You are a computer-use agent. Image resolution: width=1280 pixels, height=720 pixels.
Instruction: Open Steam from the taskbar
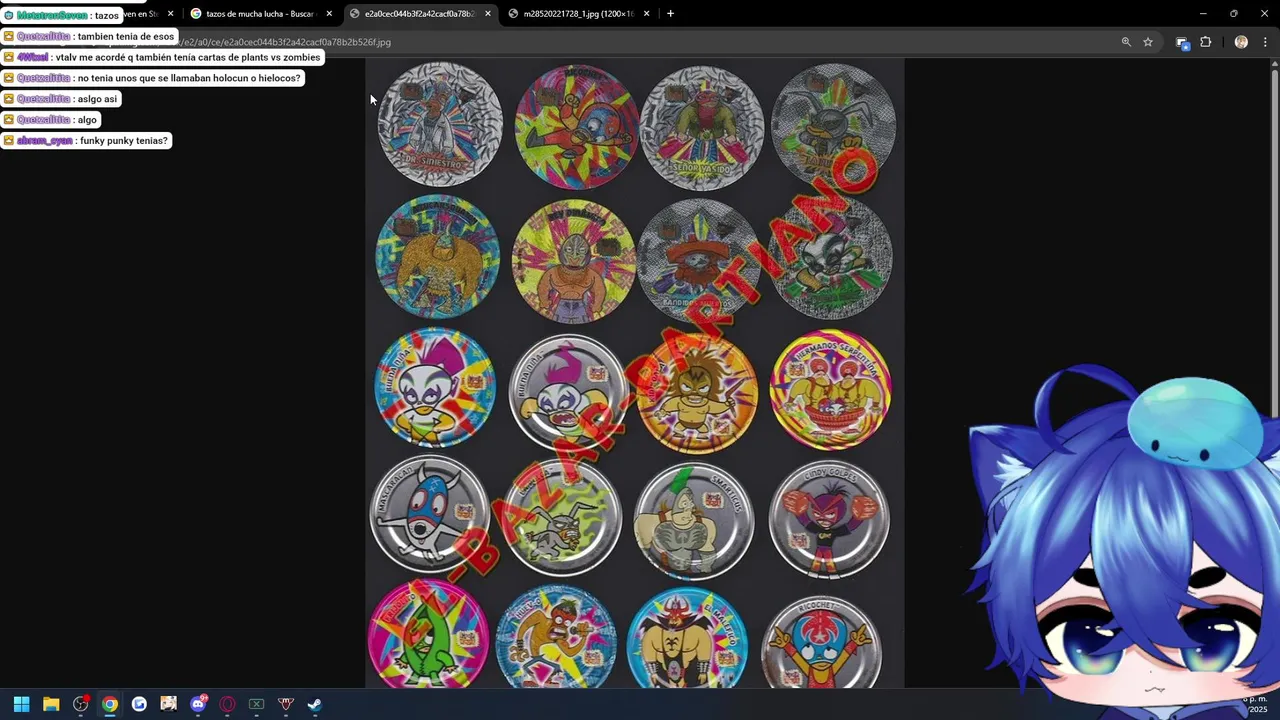click(x=314, y=704)
